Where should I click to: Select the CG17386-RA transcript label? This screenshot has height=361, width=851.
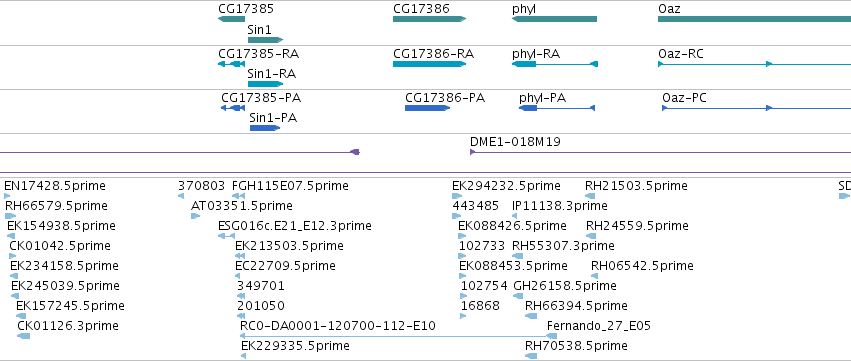coord(434,54)
